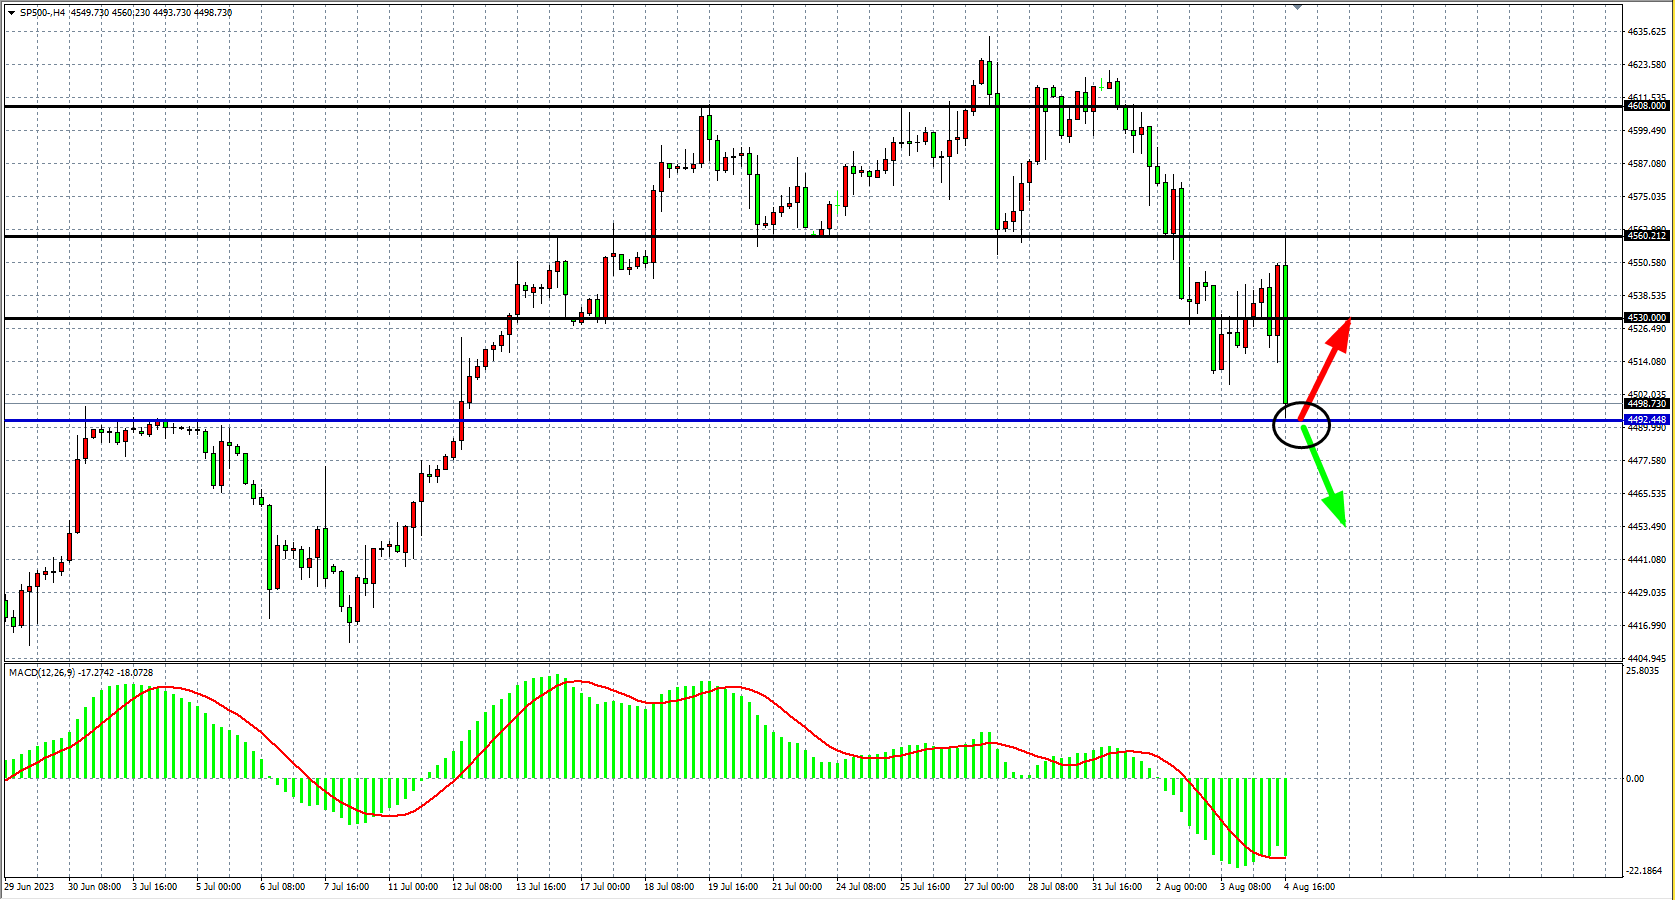Click the current price label 4498.730

1646,404
